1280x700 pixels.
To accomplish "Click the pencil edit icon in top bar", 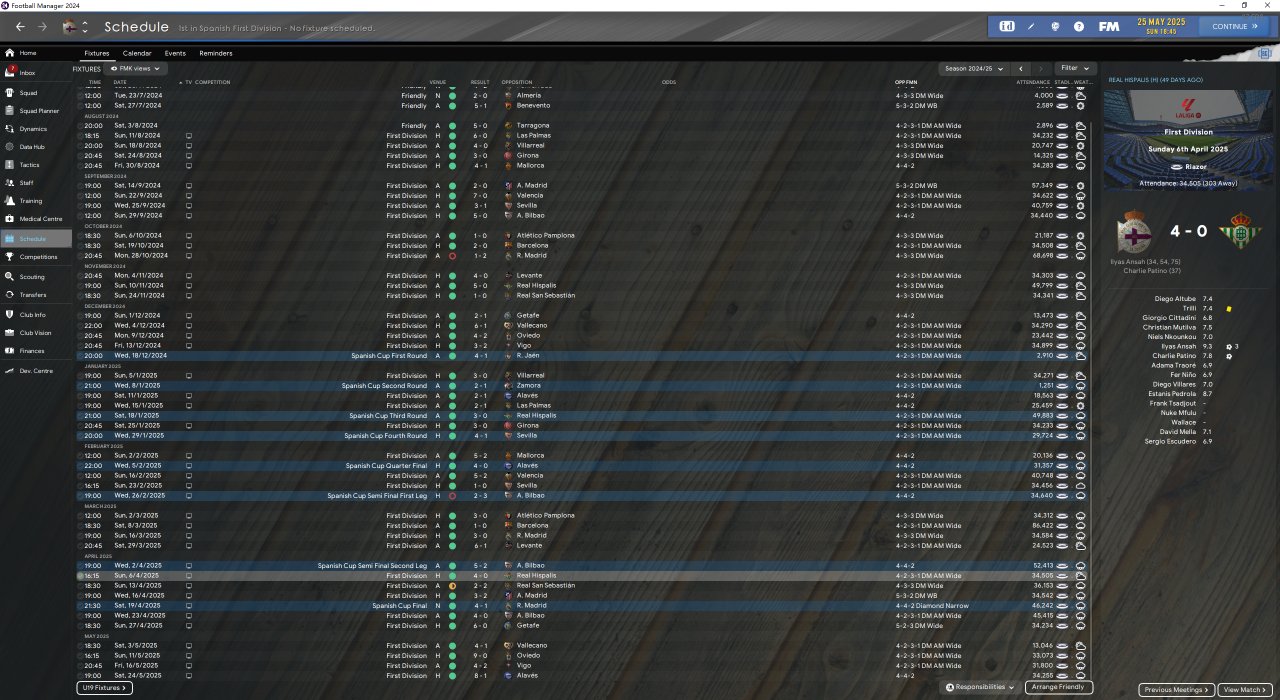I will tap(1031, 26).
